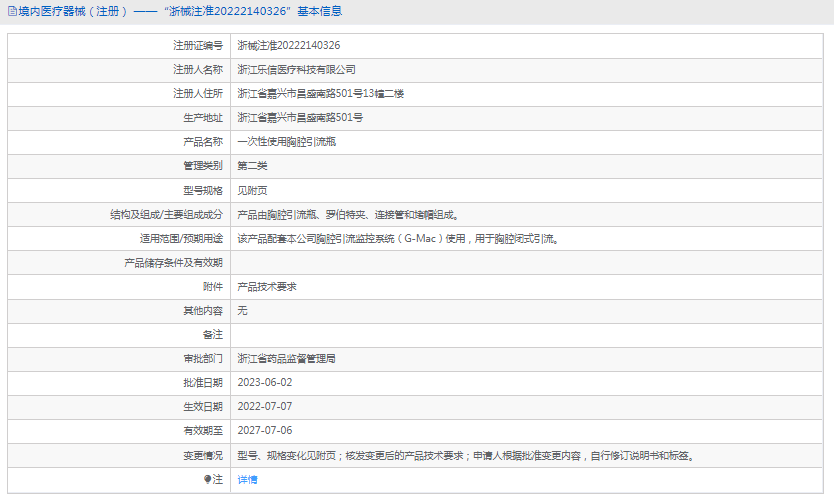The image size is (834, 502).
Task: Click the 批准日期 row label
Action: click(203, 383)
